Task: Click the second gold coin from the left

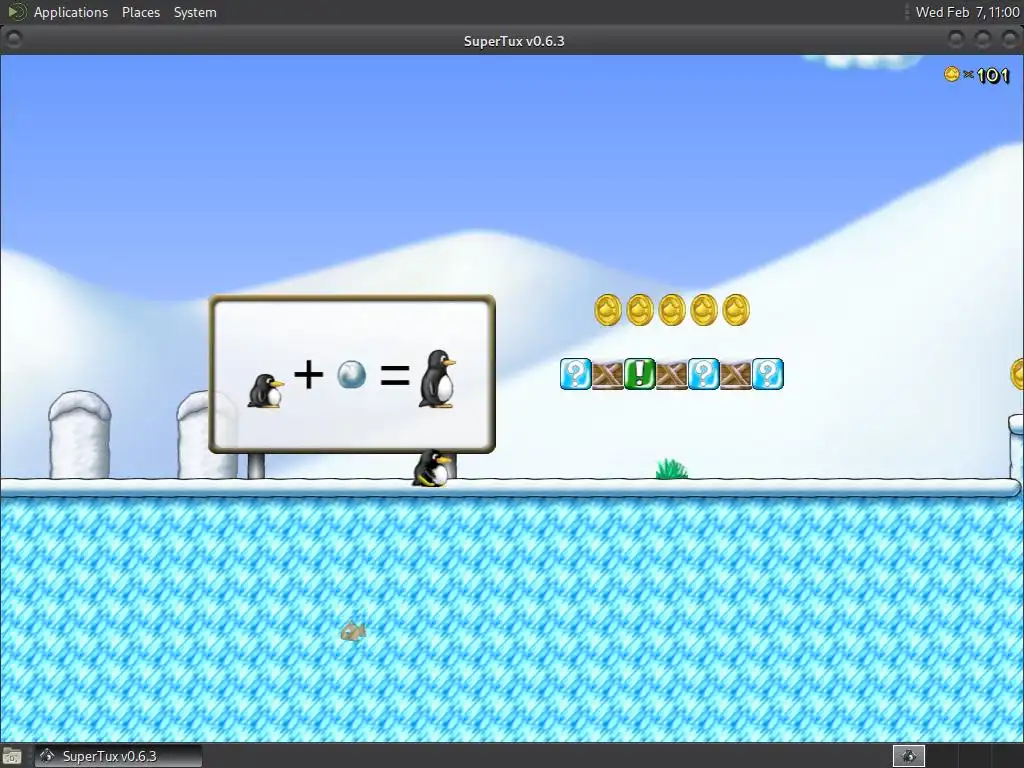Action: tap(639, 310)
